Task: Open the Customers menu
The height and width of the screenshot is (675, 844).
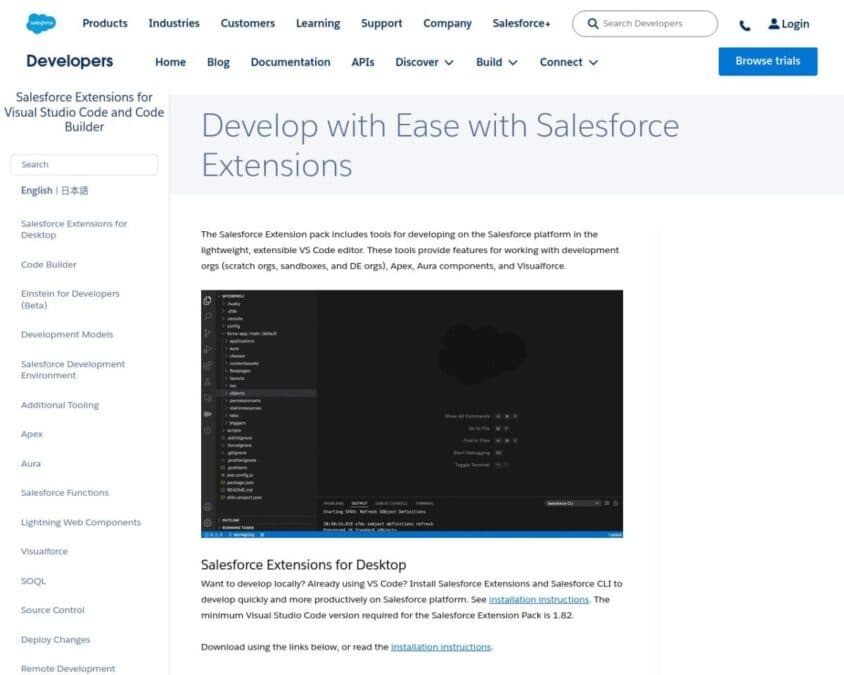Action: (248, 23)
